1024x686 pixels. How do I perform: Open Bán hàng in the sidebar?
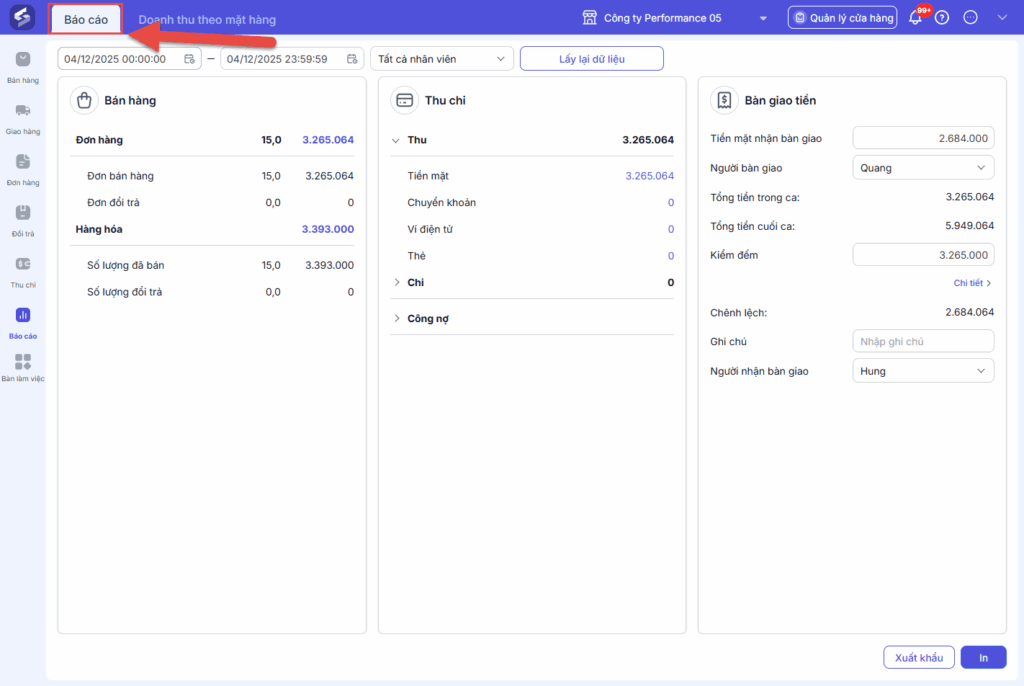[23, 61]
